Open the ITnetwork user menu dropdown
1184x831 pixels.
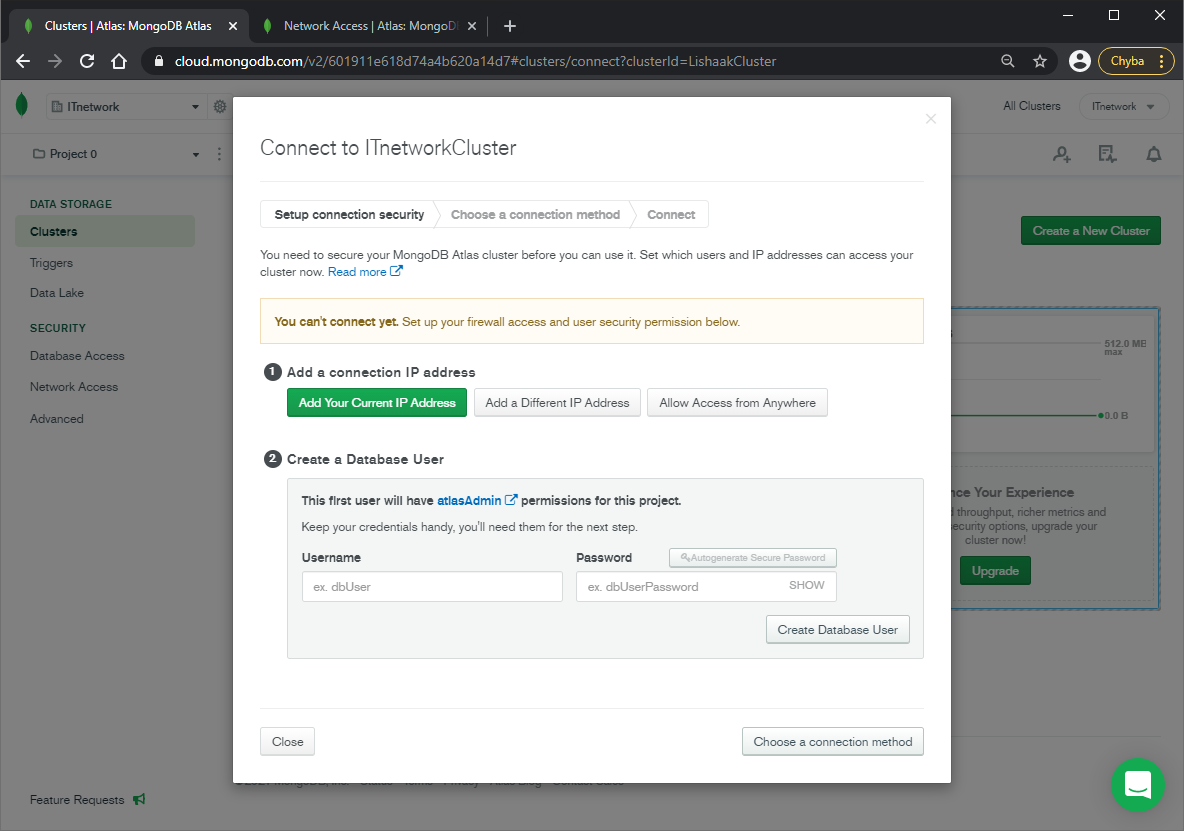tap(1123, 107)
